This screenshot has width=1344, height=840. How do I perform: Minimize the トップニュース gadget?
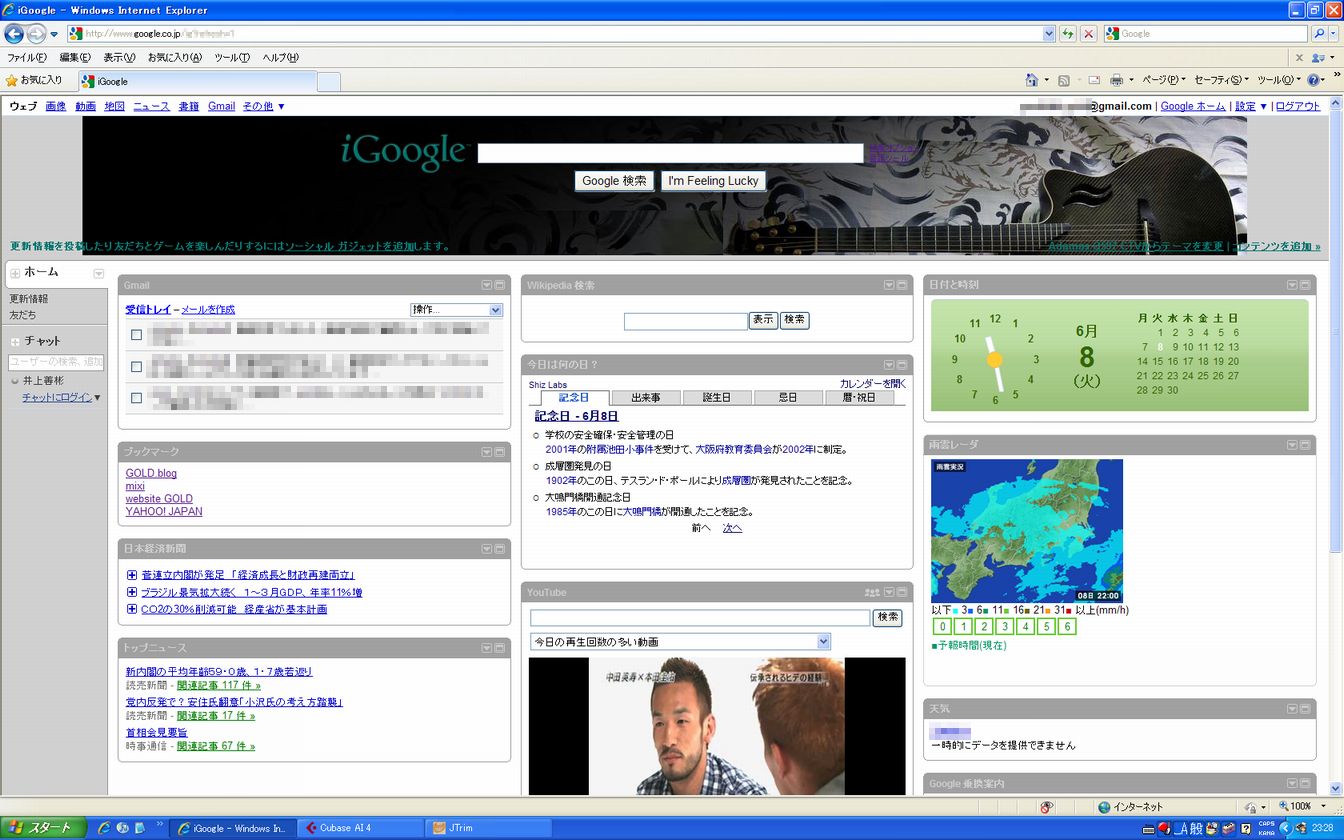[487, 648]
